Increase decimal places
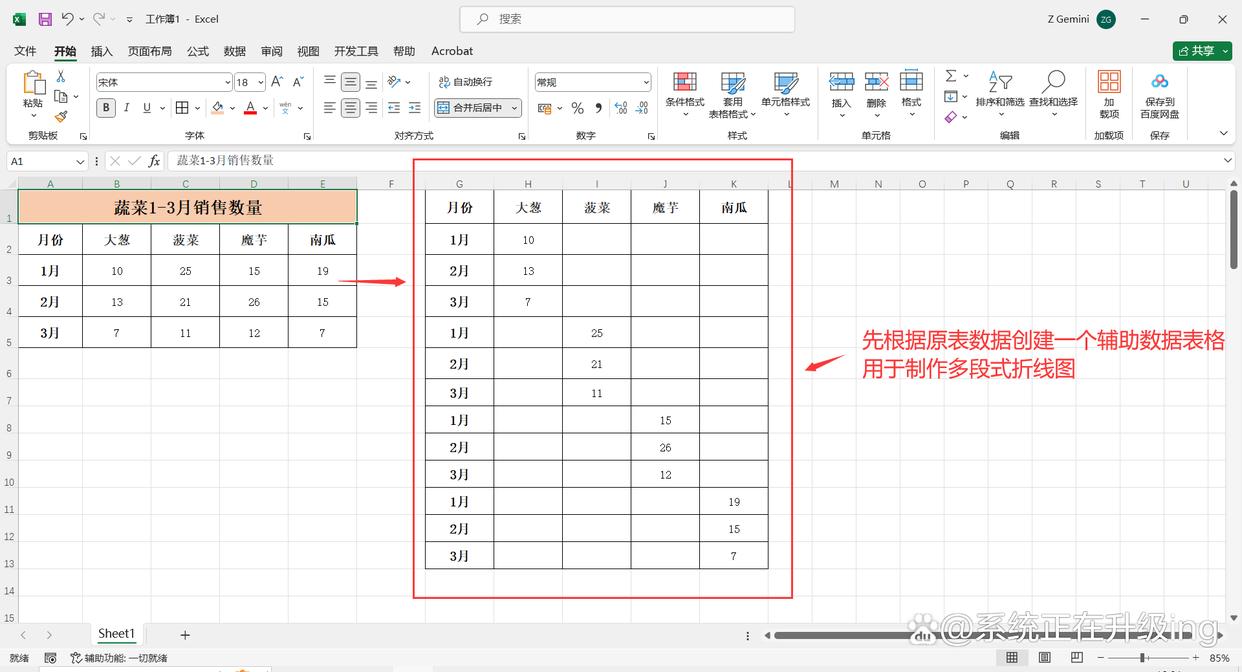 click(620, 108)
